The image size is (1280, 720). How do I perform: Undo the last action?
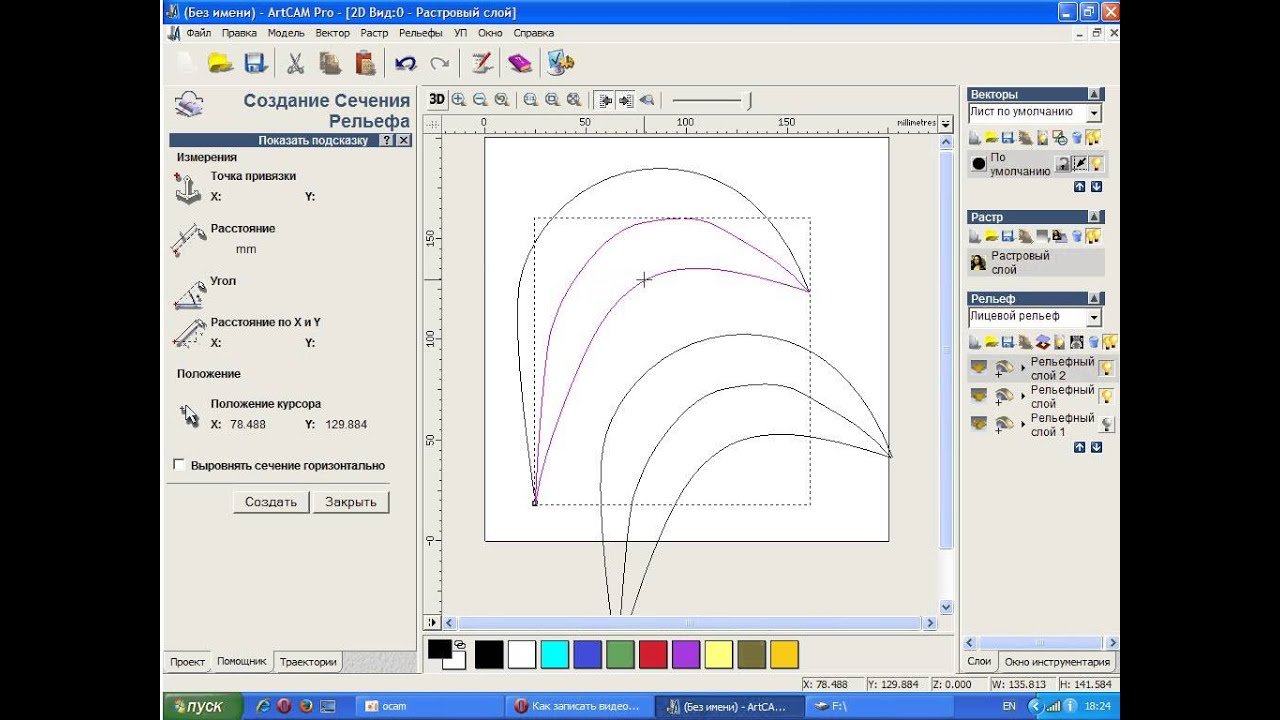[405, 64]
